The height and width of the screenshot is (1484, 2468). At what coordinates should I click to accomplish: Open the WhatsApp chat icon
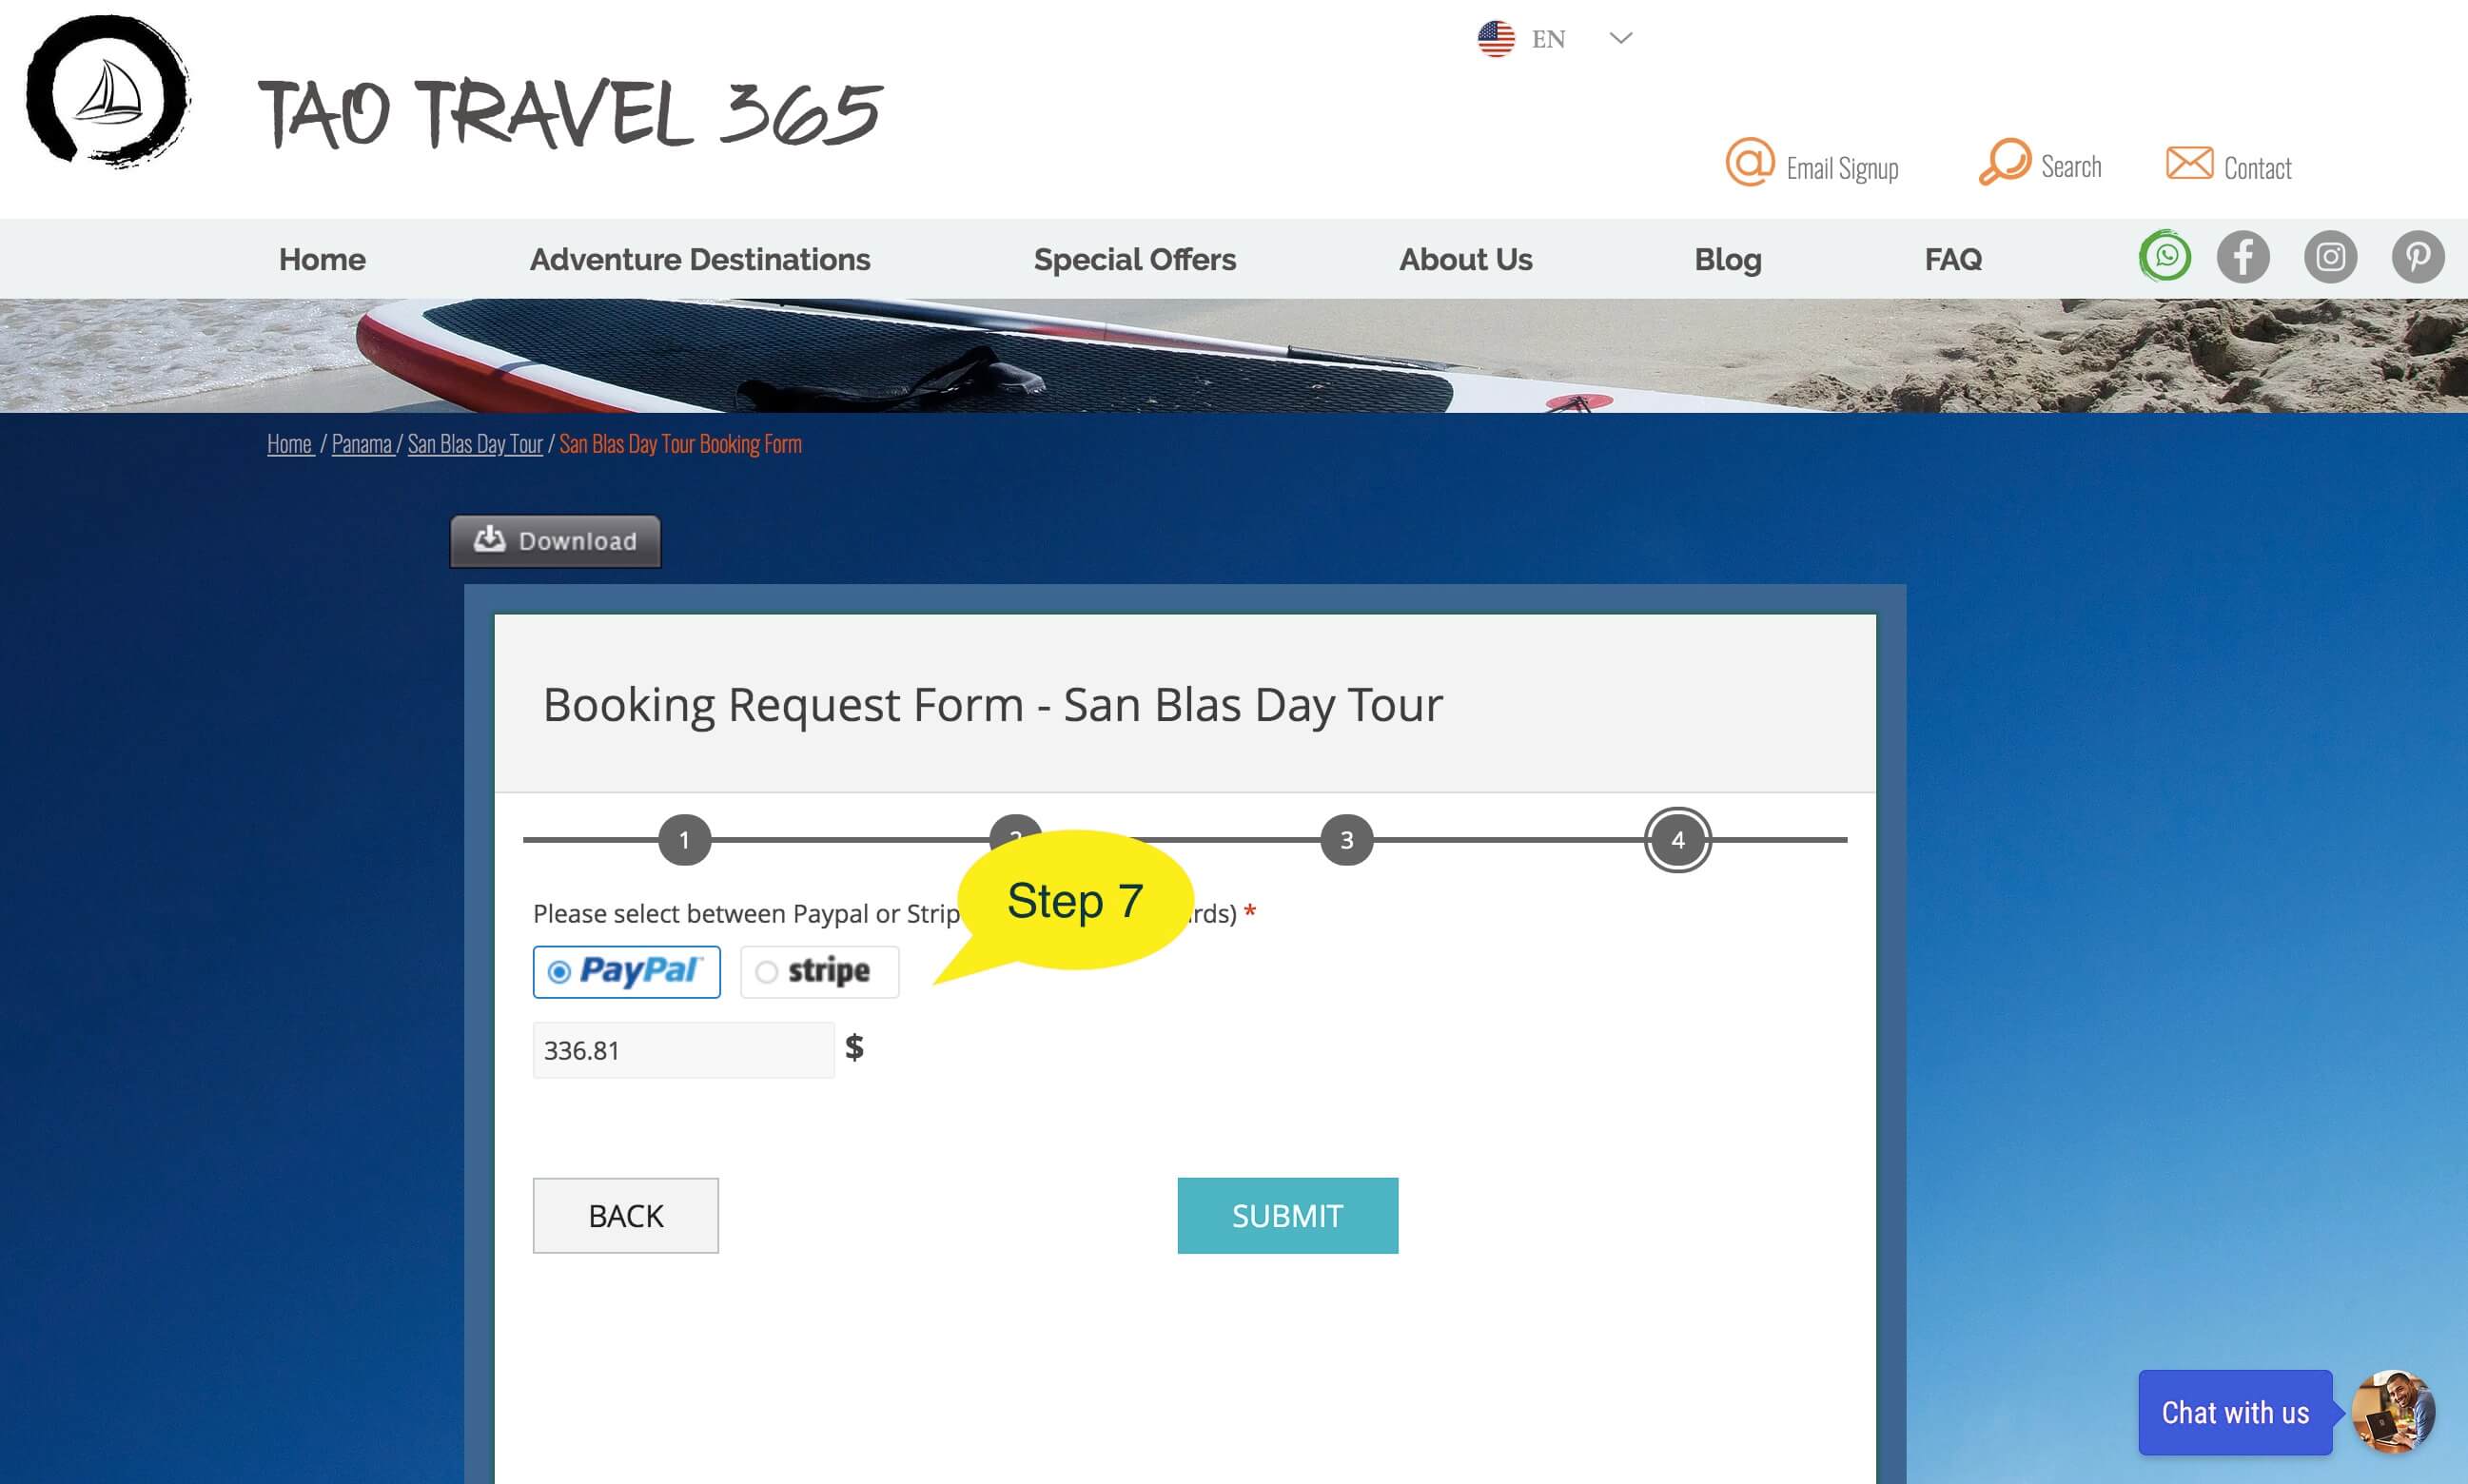pyautogui.click(x=2165, y=257)
